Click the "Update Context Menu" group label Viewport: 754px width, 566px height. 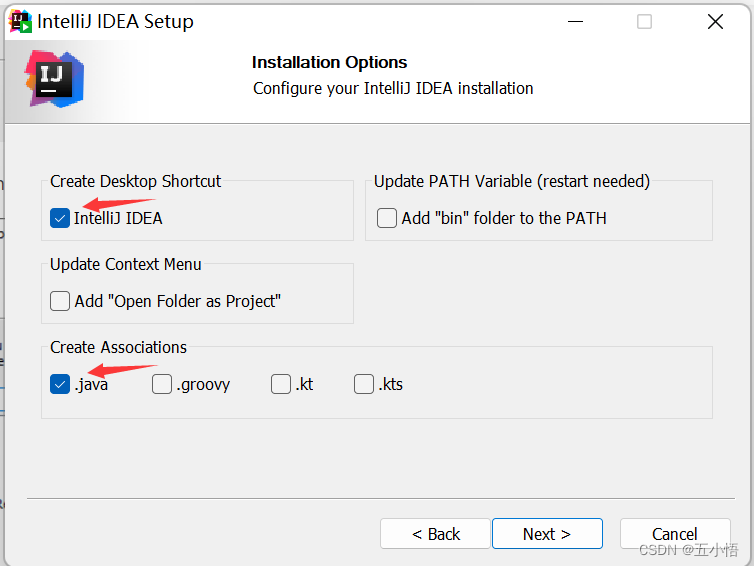point(126,264)
